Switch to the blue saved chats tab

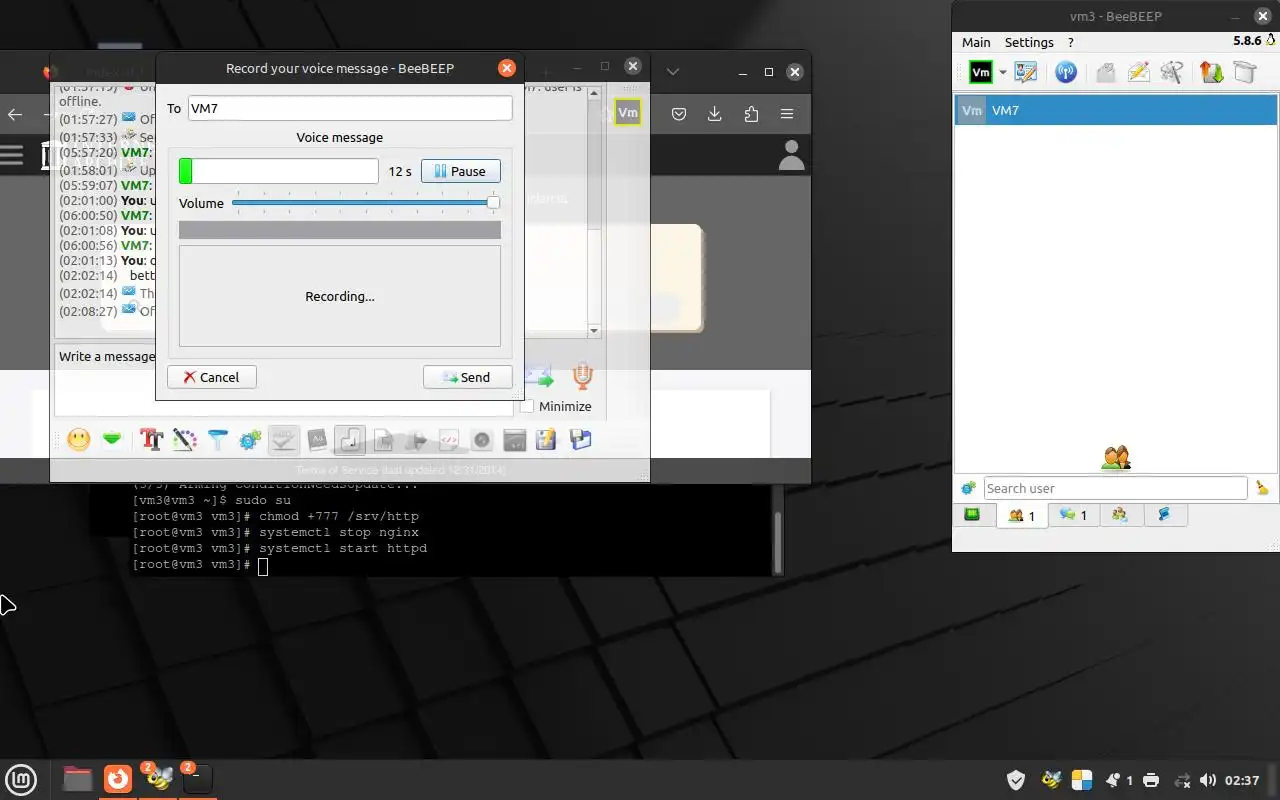point(1164,515)
